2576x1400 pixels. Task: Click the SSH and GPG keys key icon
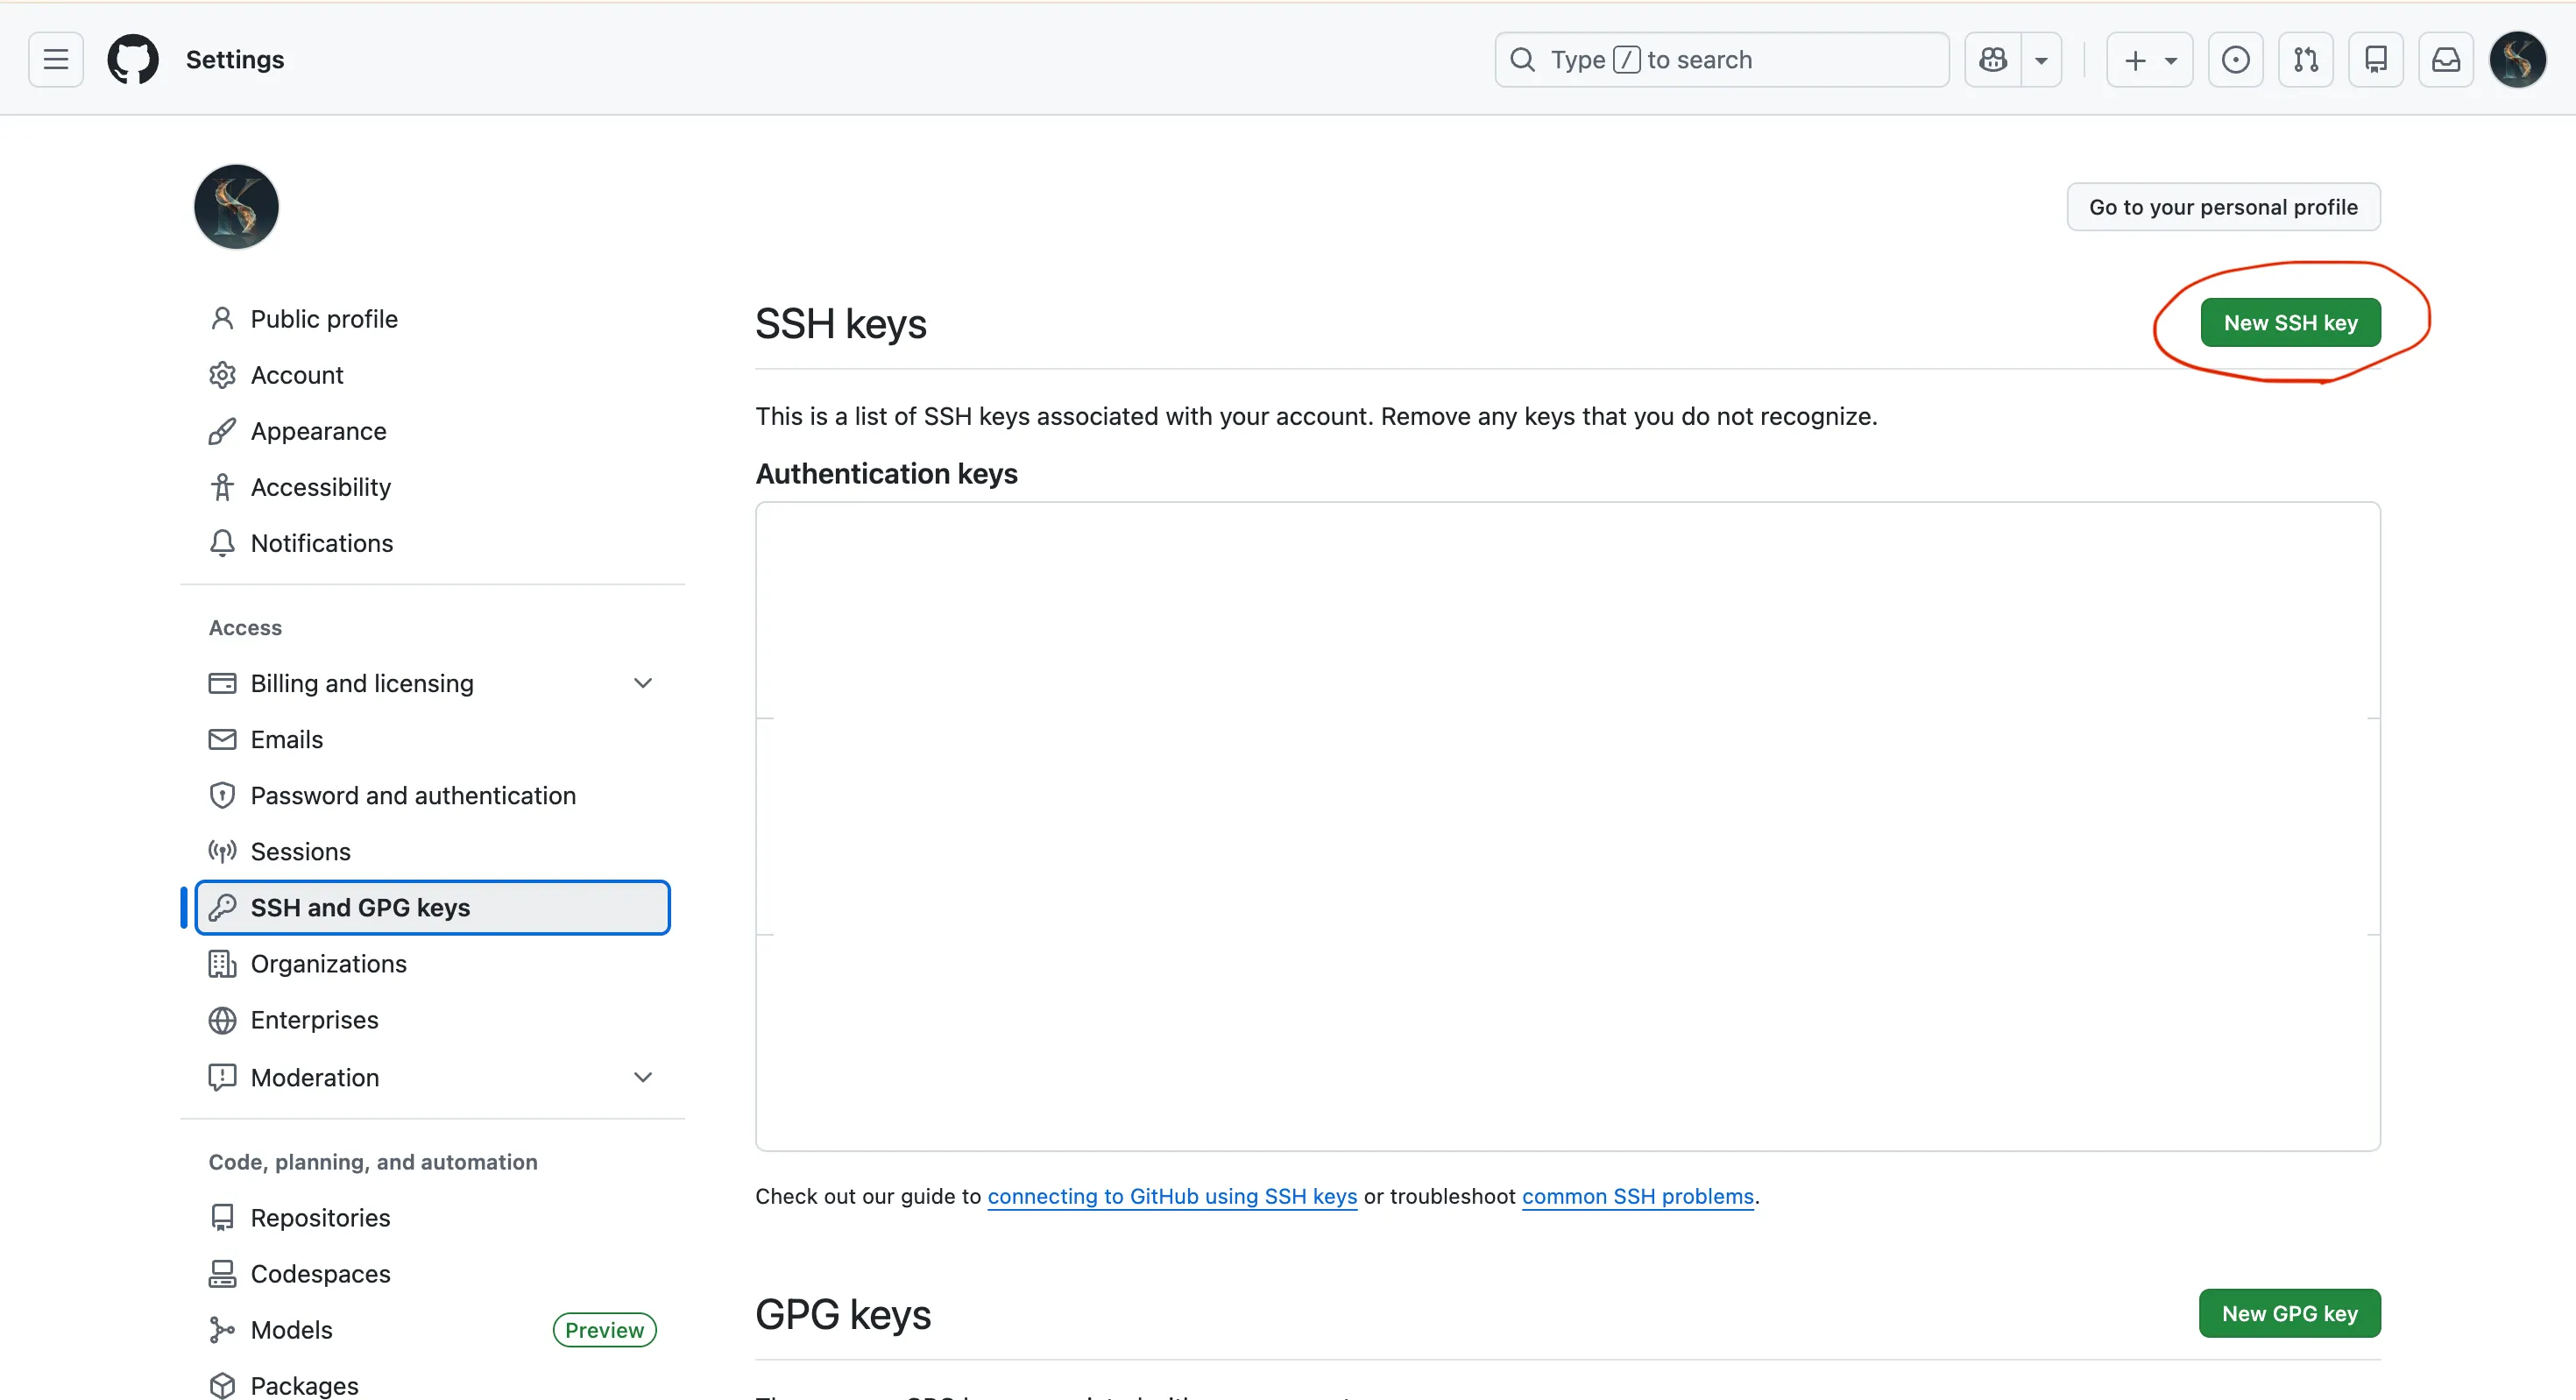coord(222,907)
